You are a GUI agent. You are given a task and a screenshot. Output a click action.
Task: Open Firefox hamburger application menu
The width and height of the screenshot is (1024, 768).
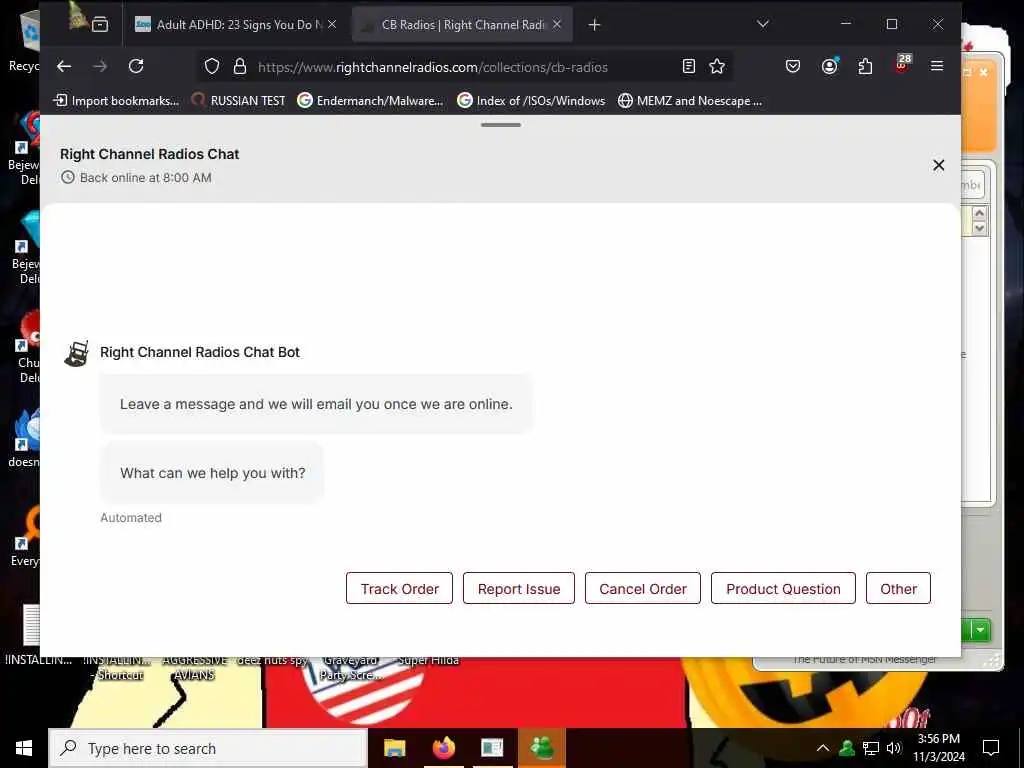(x=937, y=66)
